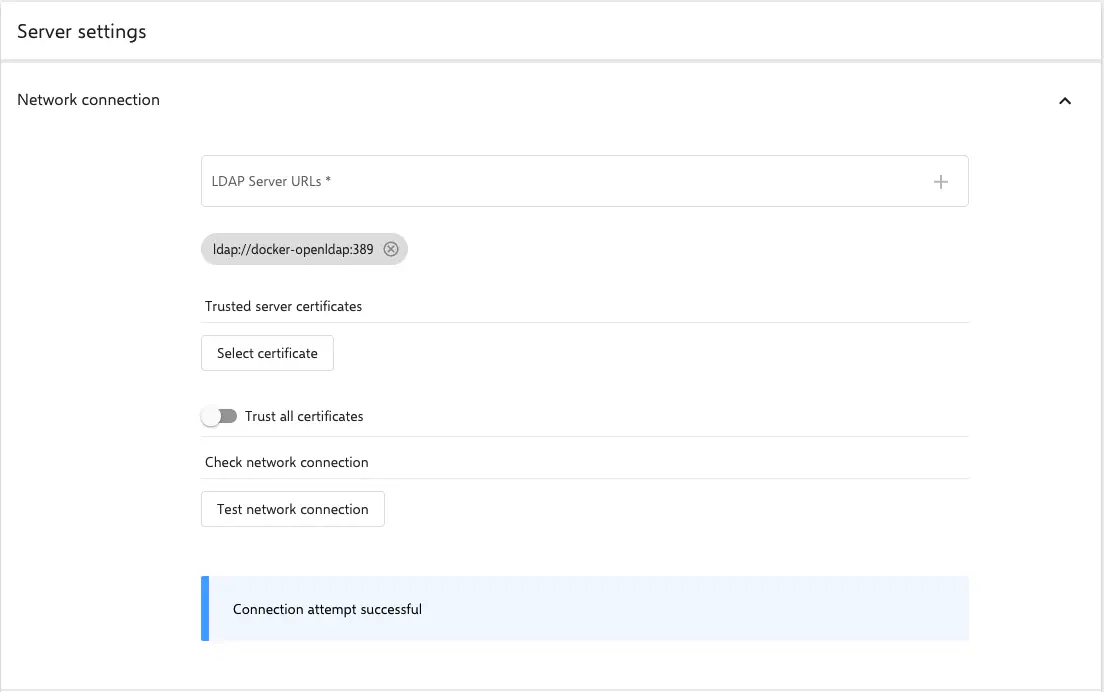
Task: Focus the LDAP Server URLs input field
Action: [x=500, y=181]
